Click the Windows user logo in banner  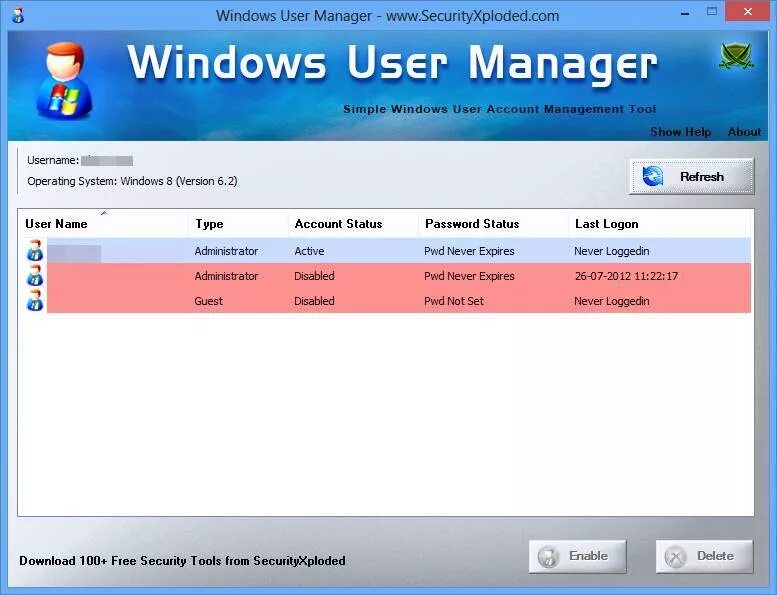64,81
